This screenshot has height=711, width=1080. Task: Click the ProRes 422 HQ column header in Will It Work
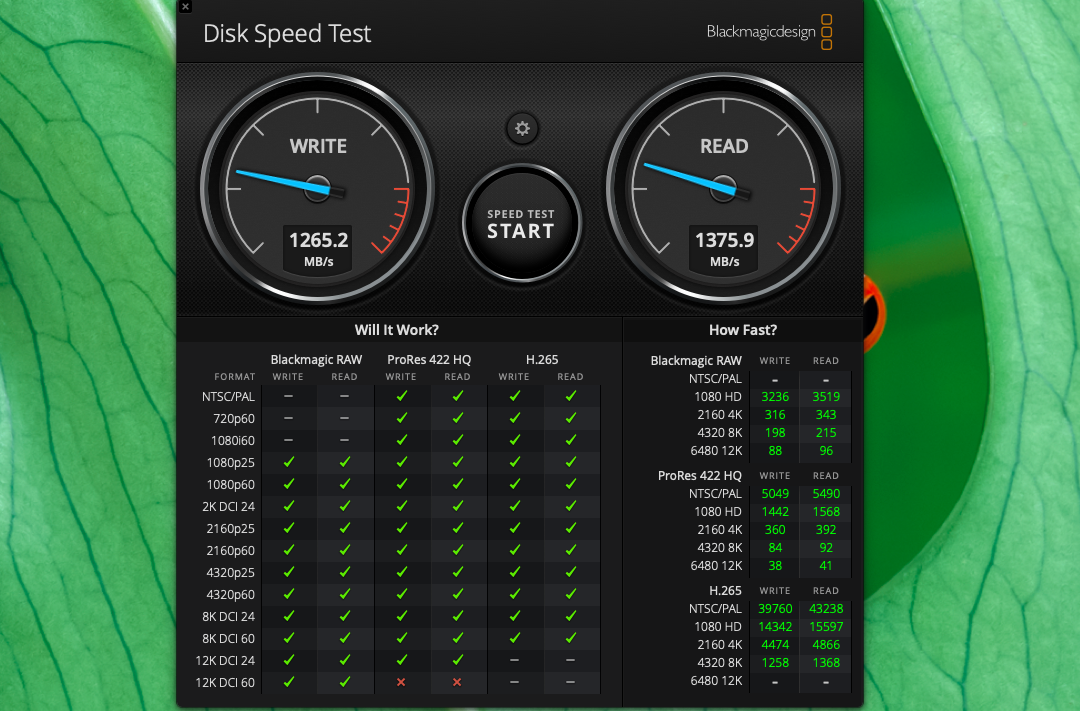tap(429, 360)
